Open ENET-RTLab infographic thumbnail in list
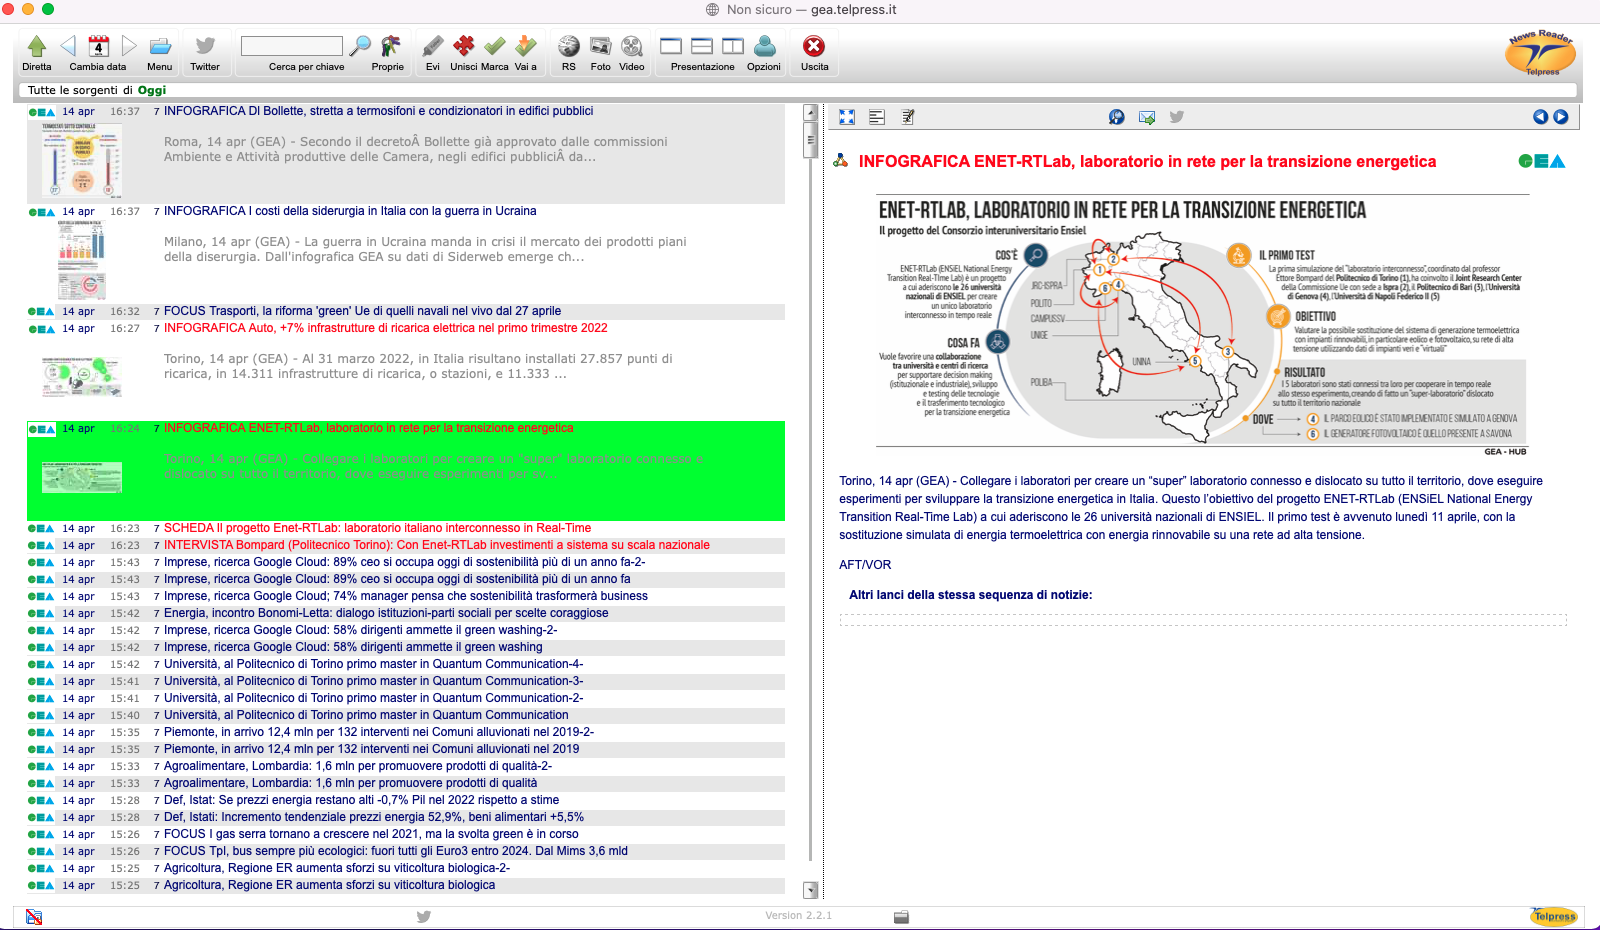1600x930 pixels. pyautogui.click(x=82, y=477)
